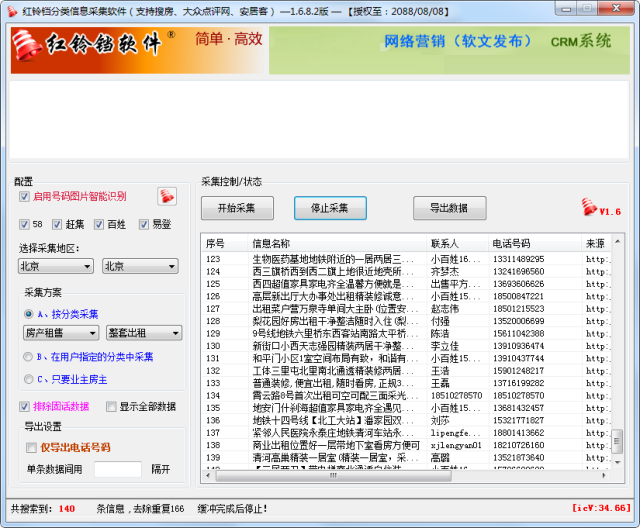Click the 导出数据 button
Screen dimensions: 640x528
tap(449, 208)
